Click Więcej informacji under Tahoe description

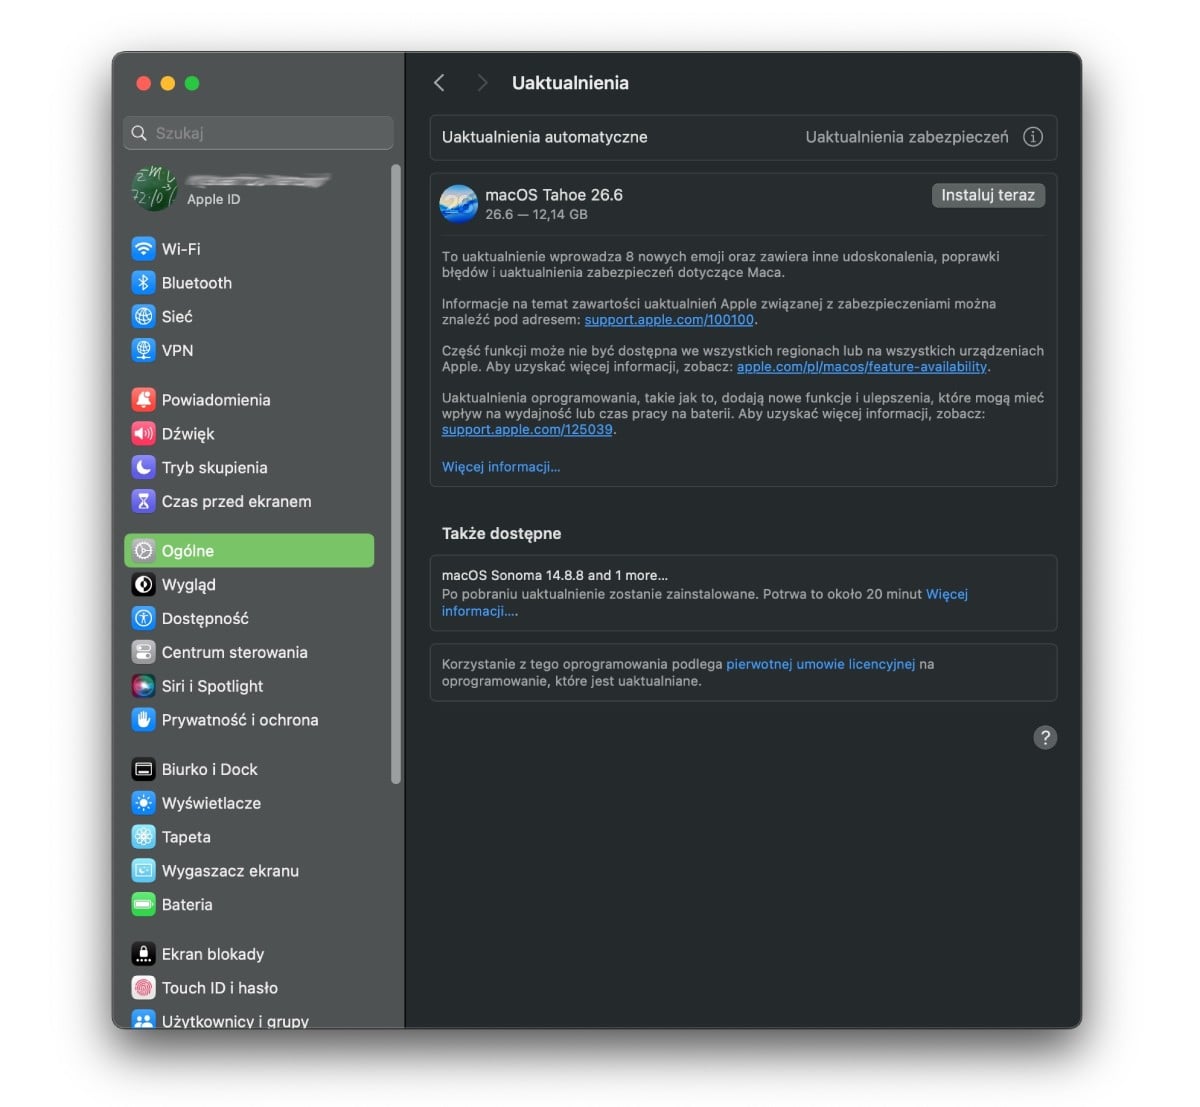pyautogui.click(x=501, y=467)
